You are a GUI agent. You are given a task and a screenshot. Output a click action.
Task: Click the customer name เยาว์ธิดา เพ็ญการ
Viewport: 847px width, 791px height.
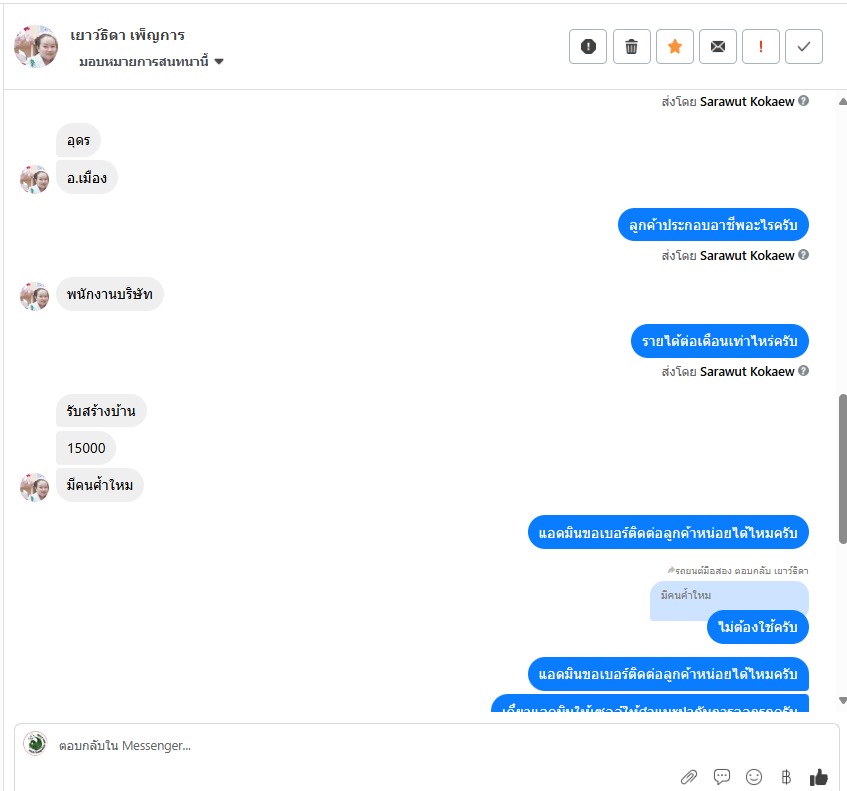click(127, 35)
